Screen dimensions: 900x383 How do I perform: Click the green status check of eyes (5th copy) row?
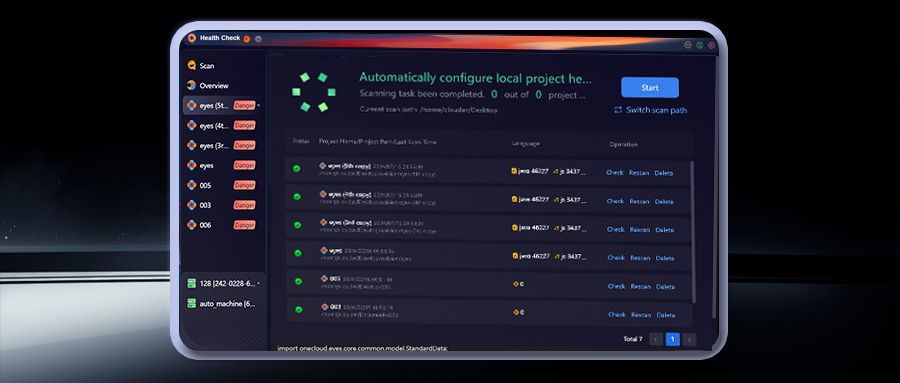[x=297, y=169]
